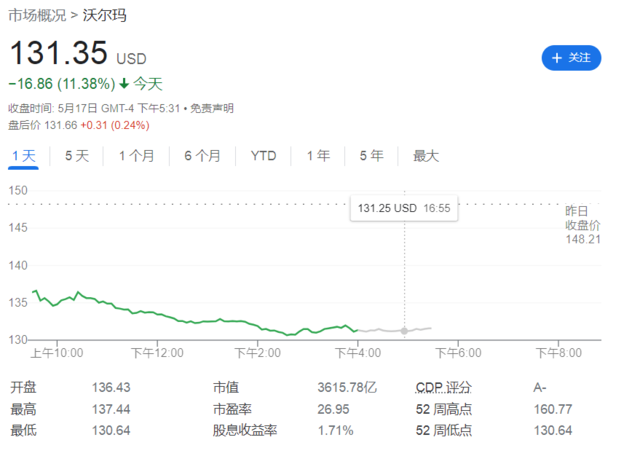Open the 5 年 chart tab
The width and height of the screenshot is (640, 456).
pyautogui.click(x=371, y=156)
